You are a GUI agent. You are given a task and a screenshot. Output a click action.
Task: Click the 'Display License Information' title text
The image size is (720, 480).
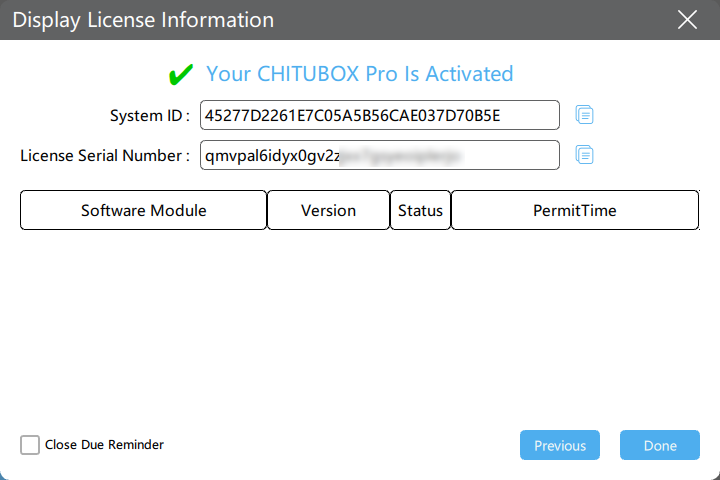click(143, 20)
